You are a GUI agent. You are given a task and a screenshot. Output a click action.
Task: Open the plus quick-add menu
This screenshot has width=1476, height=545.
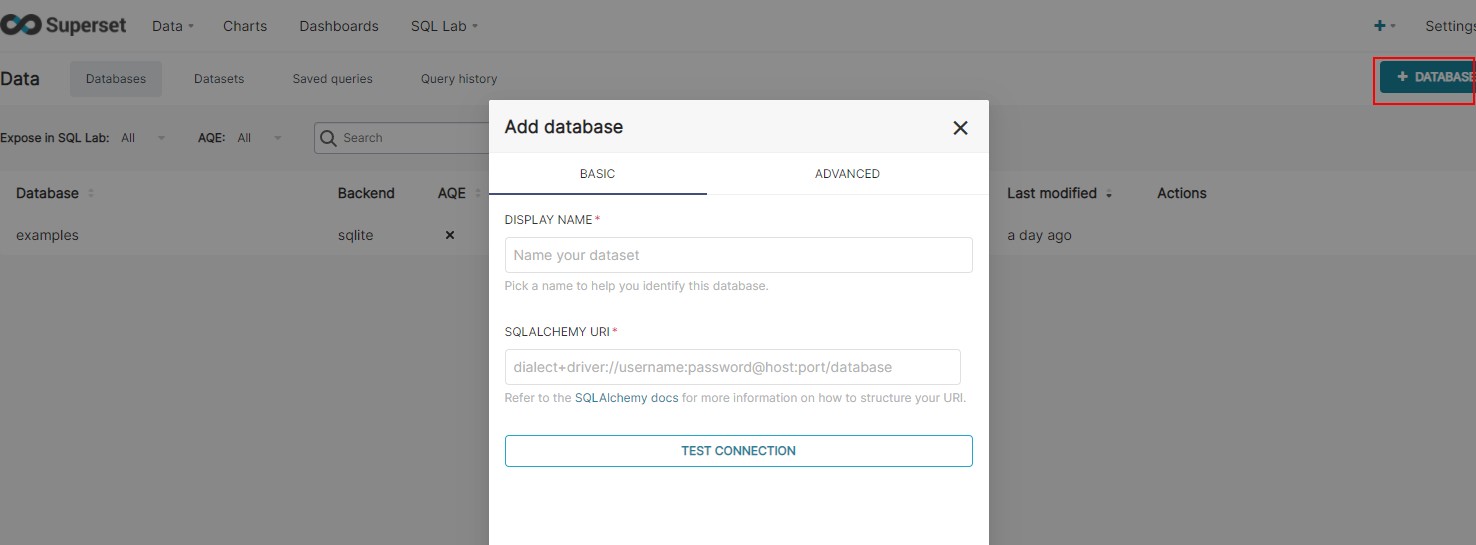1385,26
